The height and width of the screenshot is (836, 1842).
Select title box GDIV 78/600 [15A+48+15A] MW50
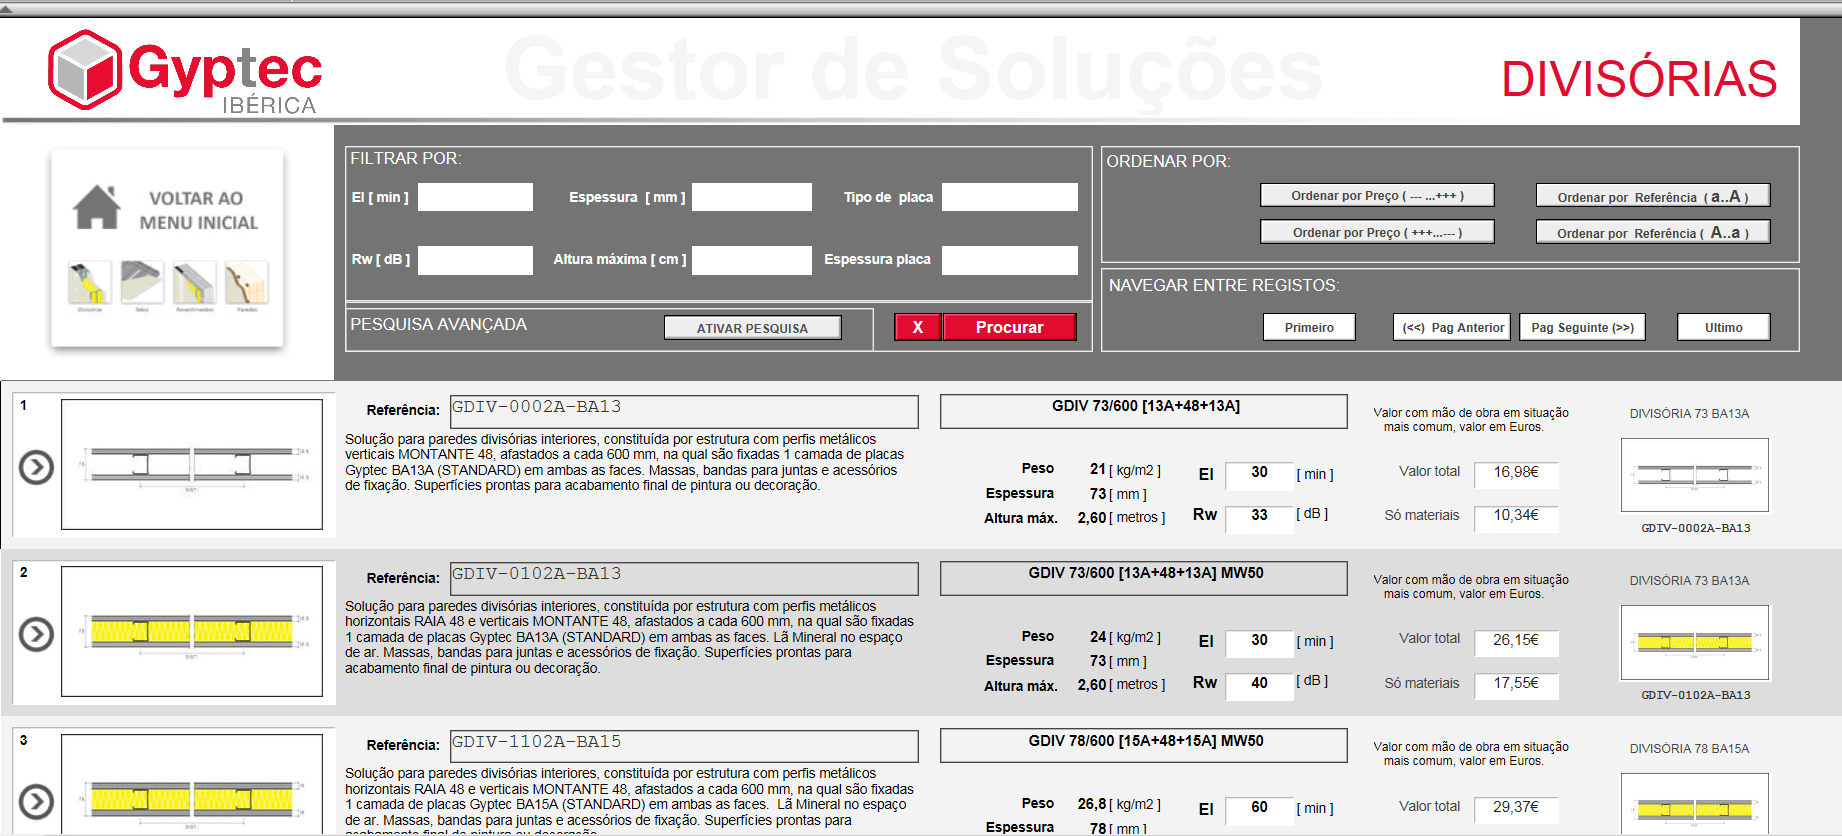(x=1144, y=746)
